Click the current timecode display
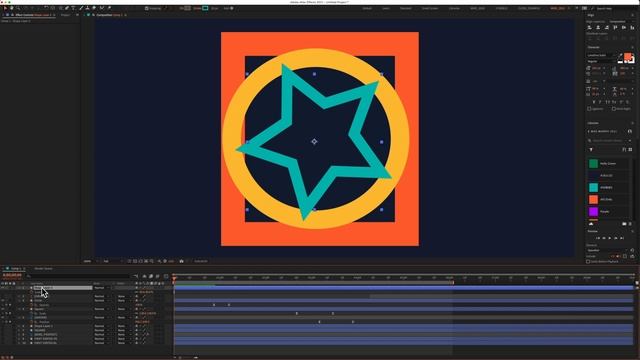The height and width of the screenshot is (360, 640). 12,275
